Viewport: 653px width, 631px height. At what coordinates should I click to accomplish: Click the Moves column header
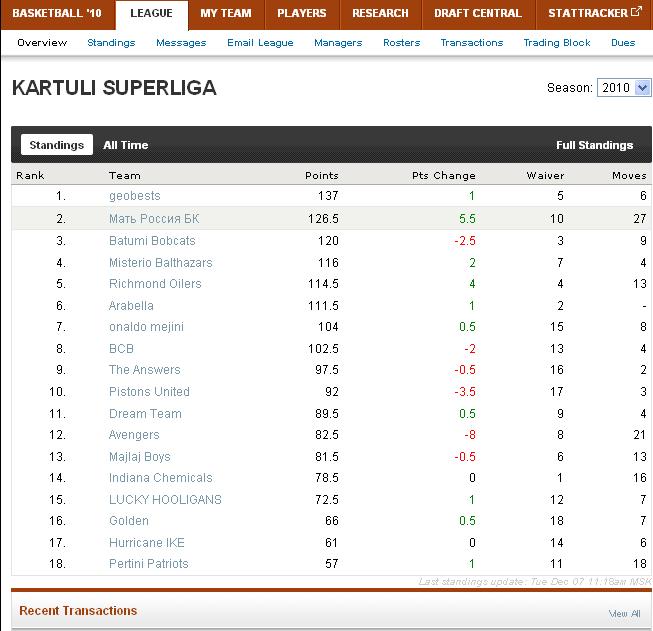(x=629, y=176)
